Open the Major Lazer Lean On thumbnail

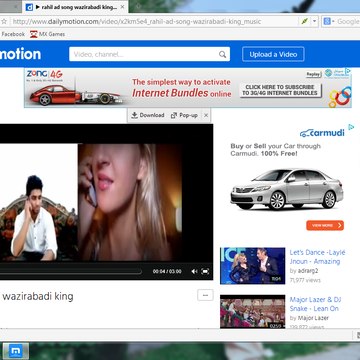[253, 312]
